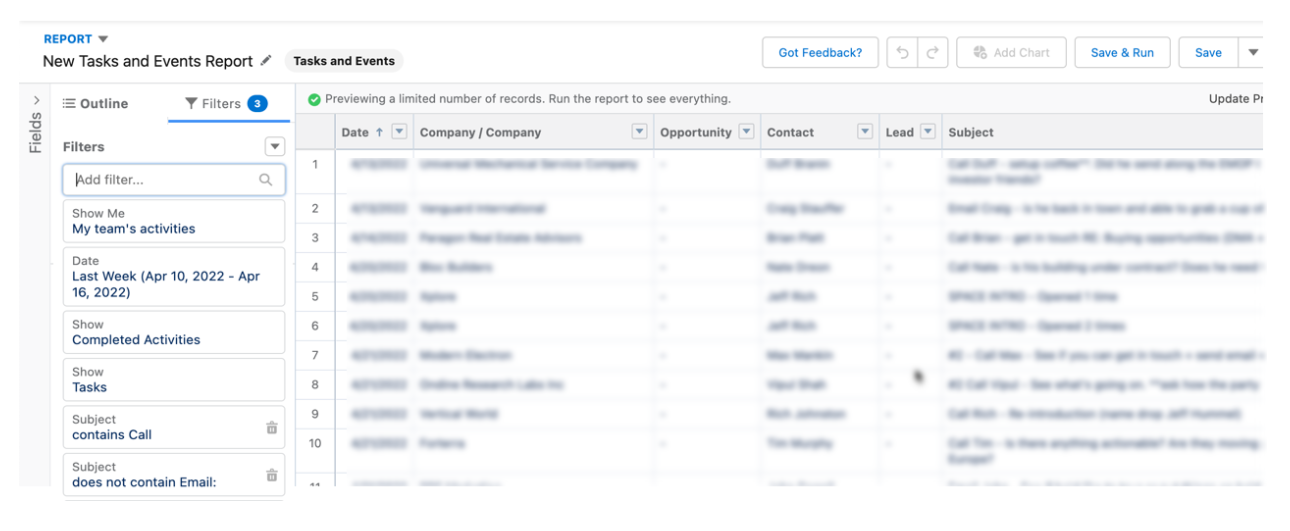Viewport: 1290px width, 531px height.
Task: Click into the Add filter search field
Action: point(174,180)
